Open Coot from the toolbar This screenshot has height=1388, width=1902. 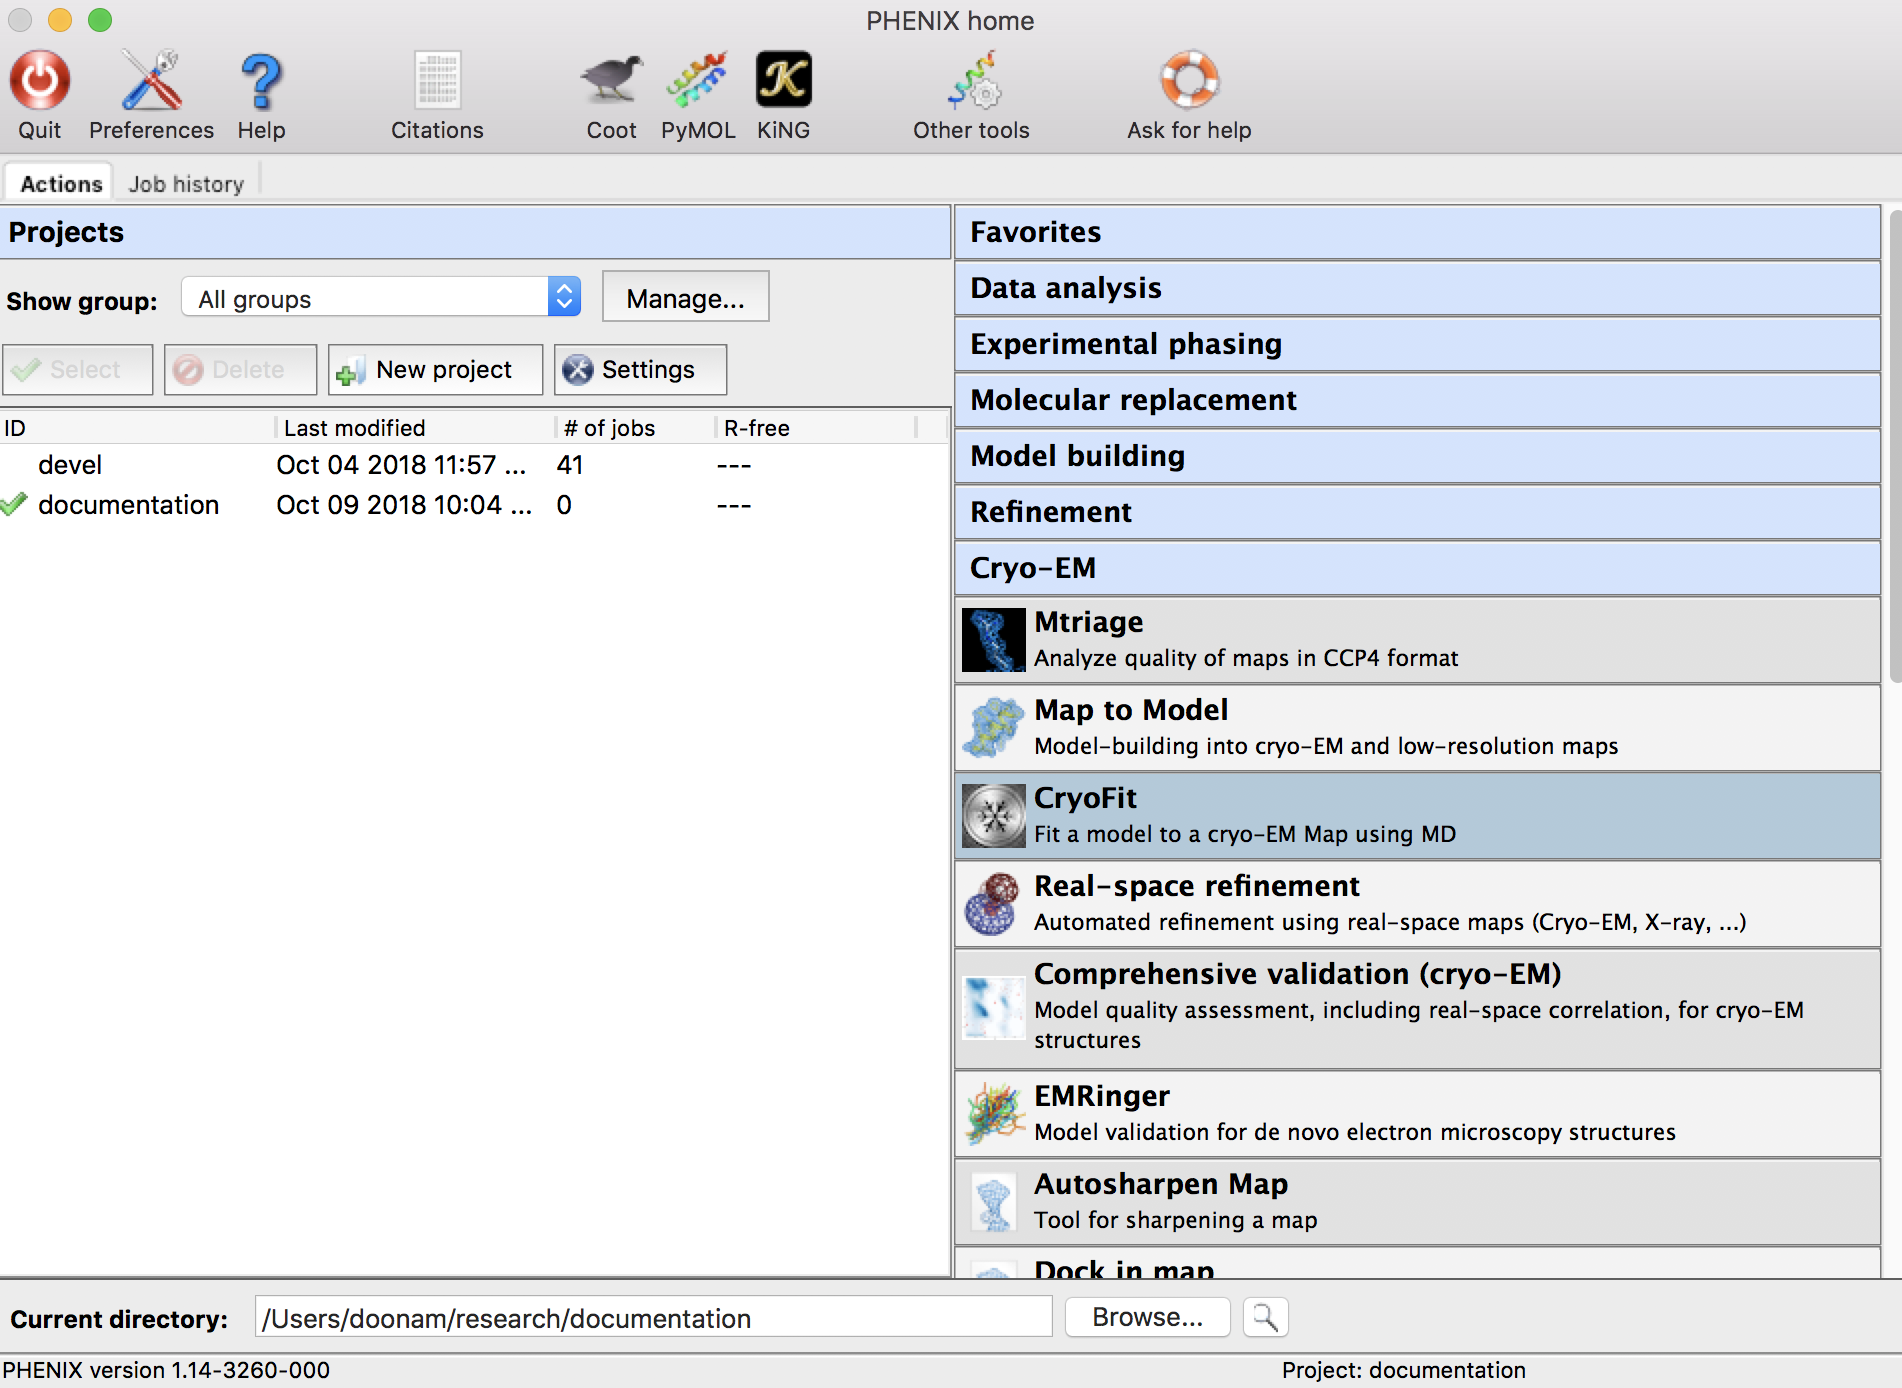[610, 95]
